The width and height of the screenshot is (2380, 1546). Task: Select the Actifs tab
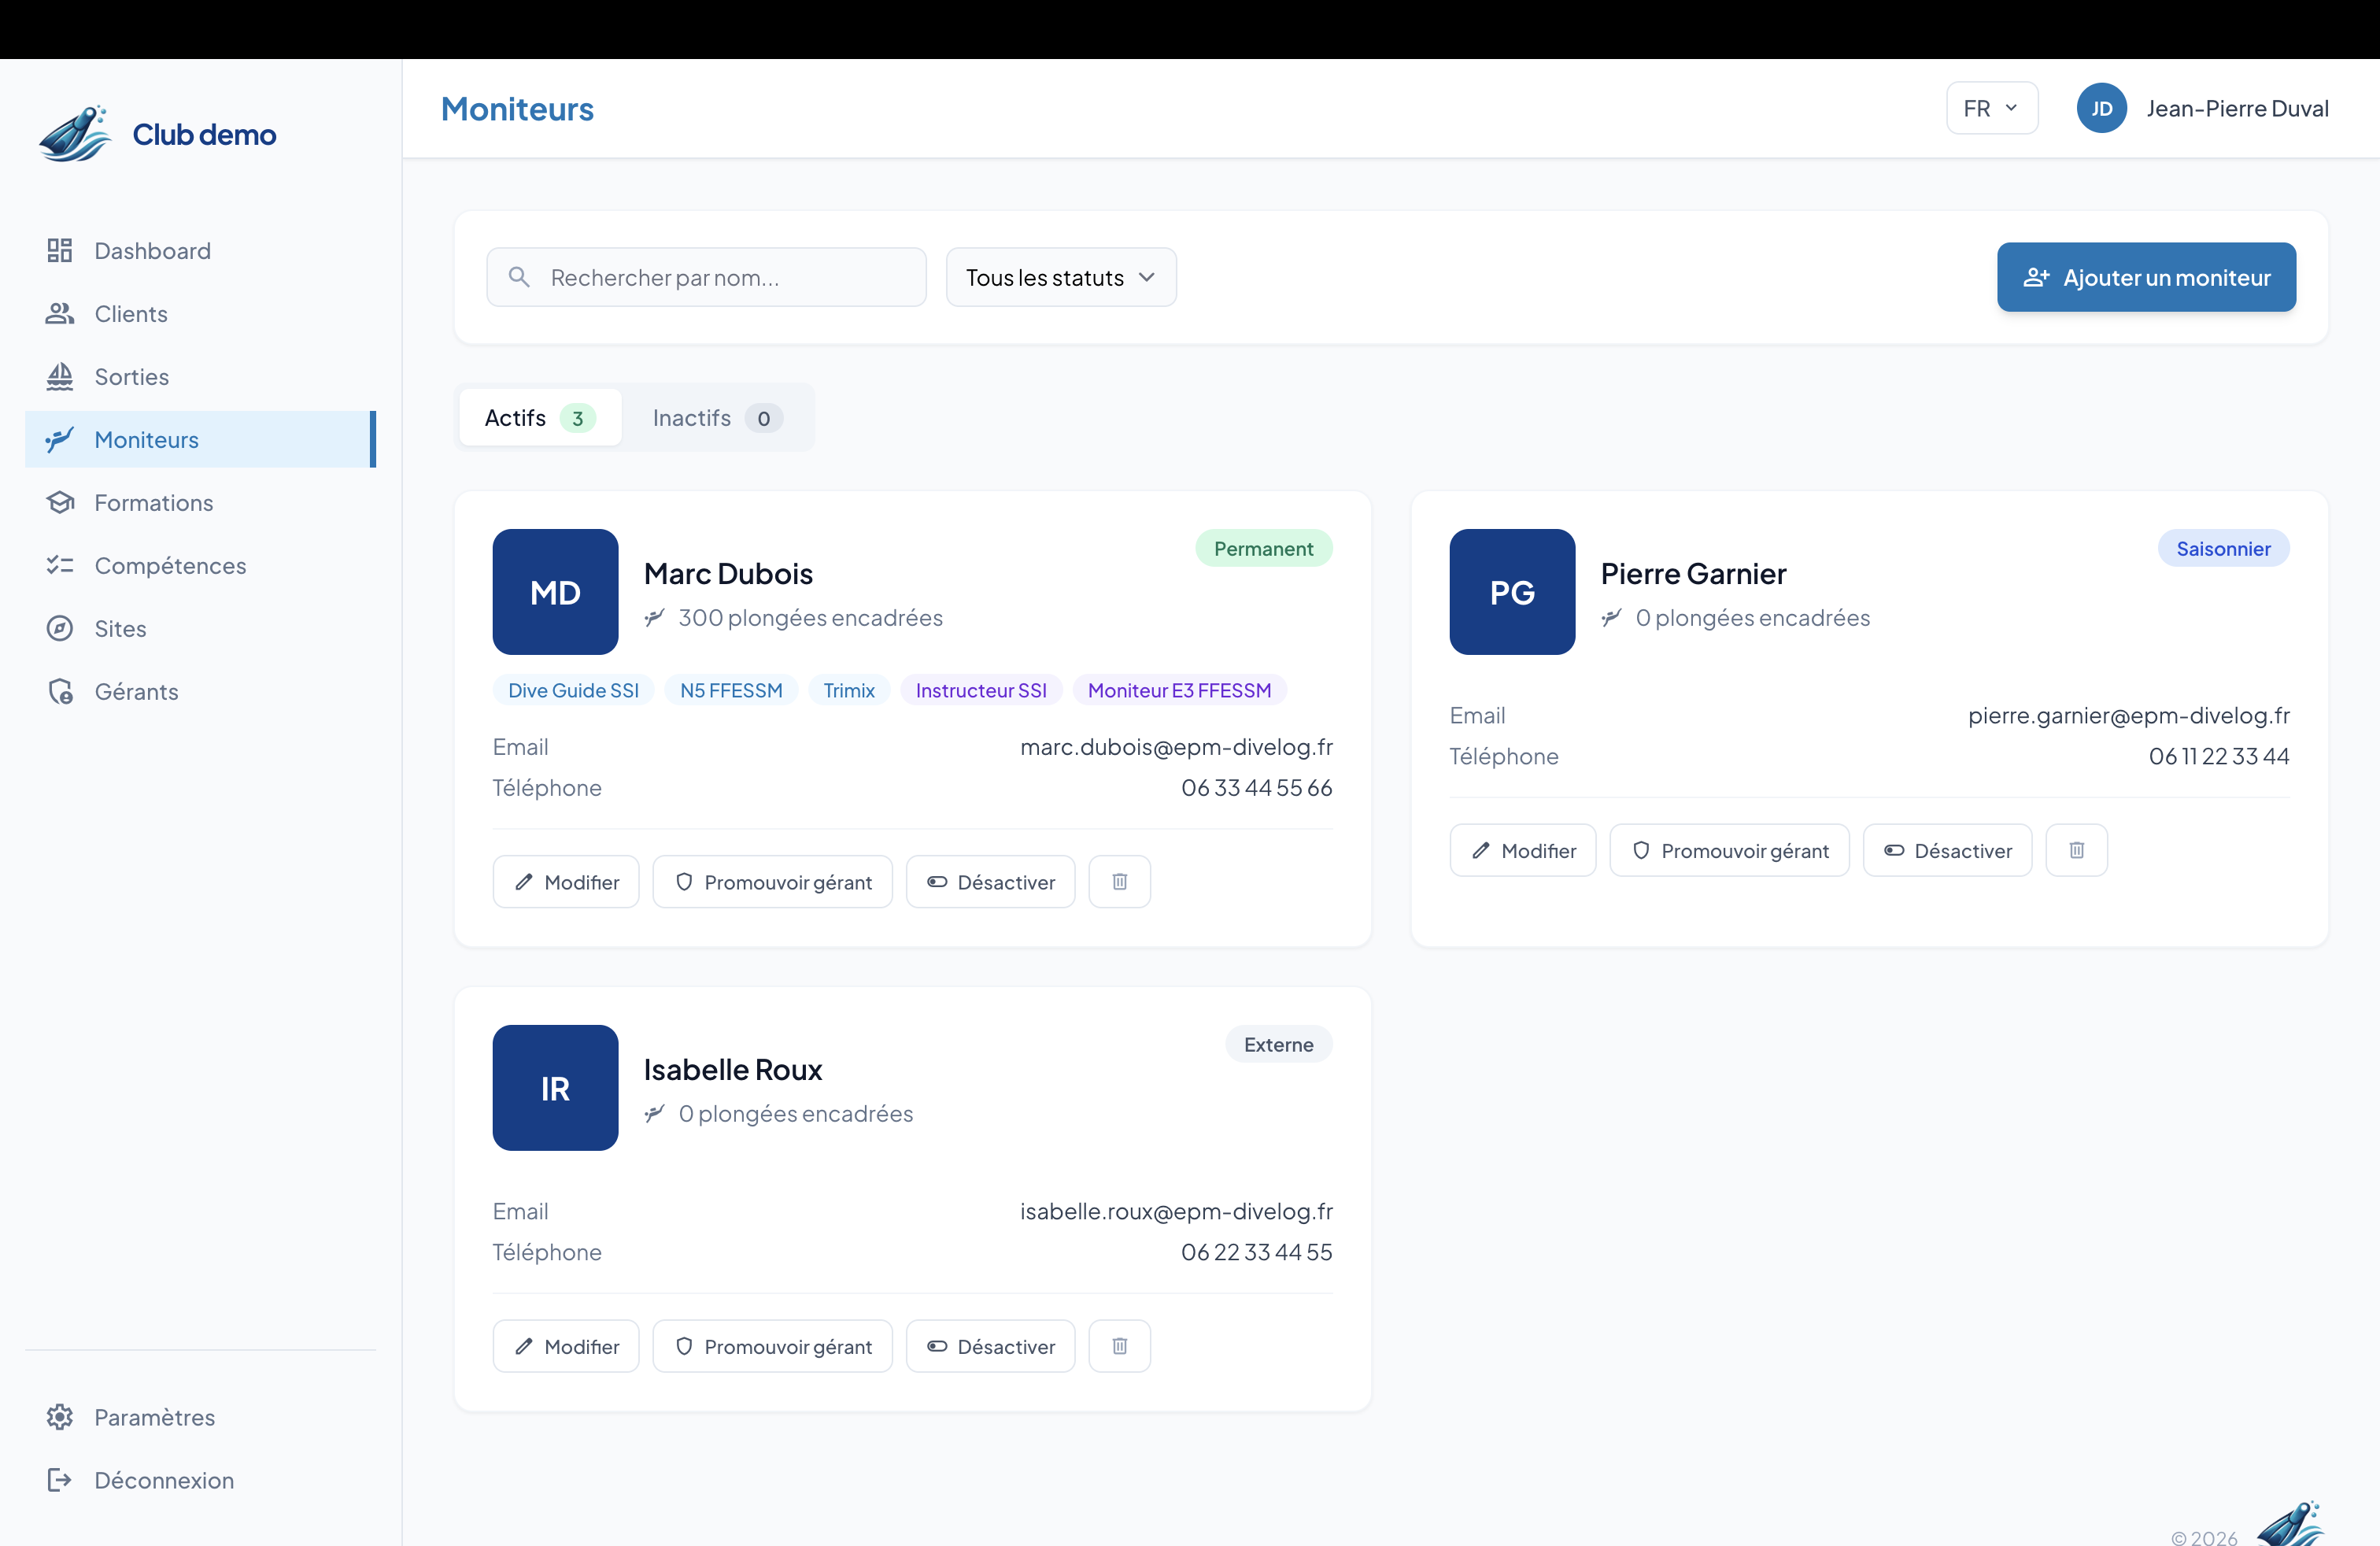540,418
